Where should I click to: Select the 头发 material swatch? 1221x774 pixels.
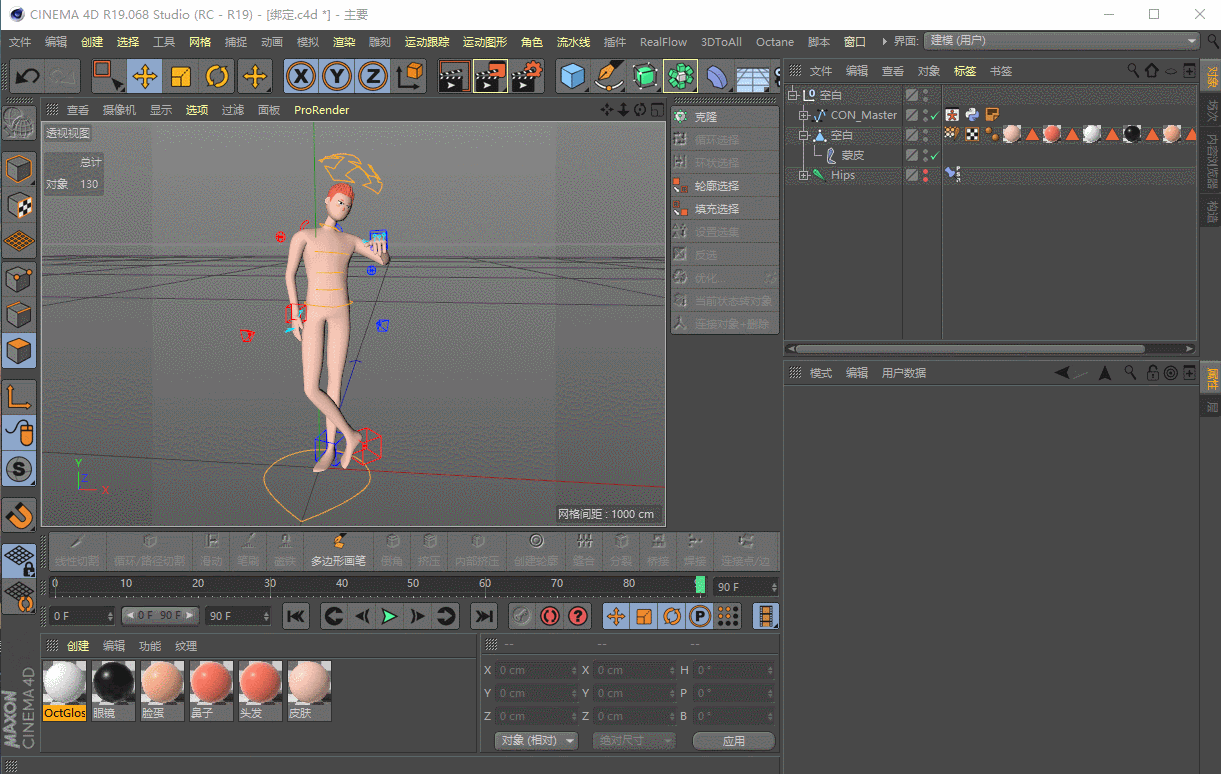[x=260, y=691]
